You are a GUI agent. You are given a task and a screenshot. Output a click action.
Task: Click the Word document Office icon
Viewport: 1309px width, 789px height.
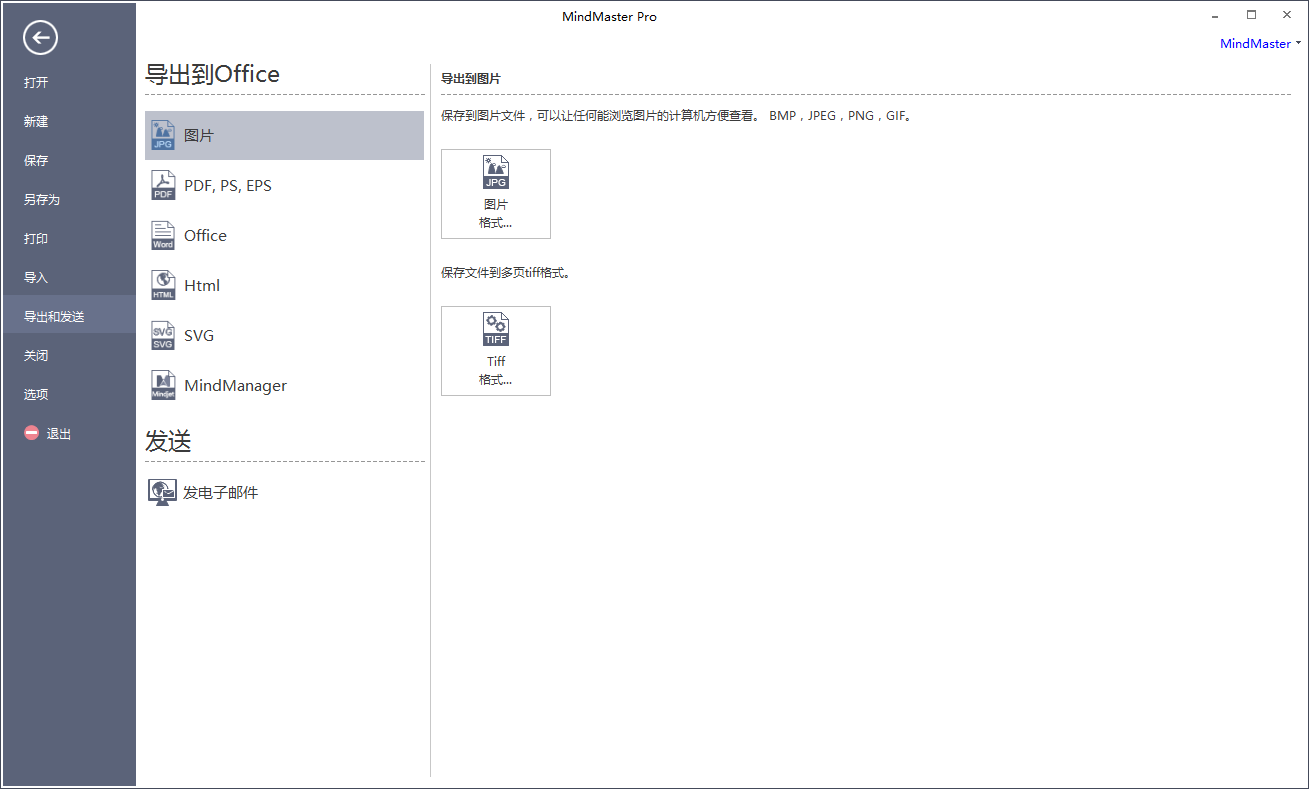163,235
